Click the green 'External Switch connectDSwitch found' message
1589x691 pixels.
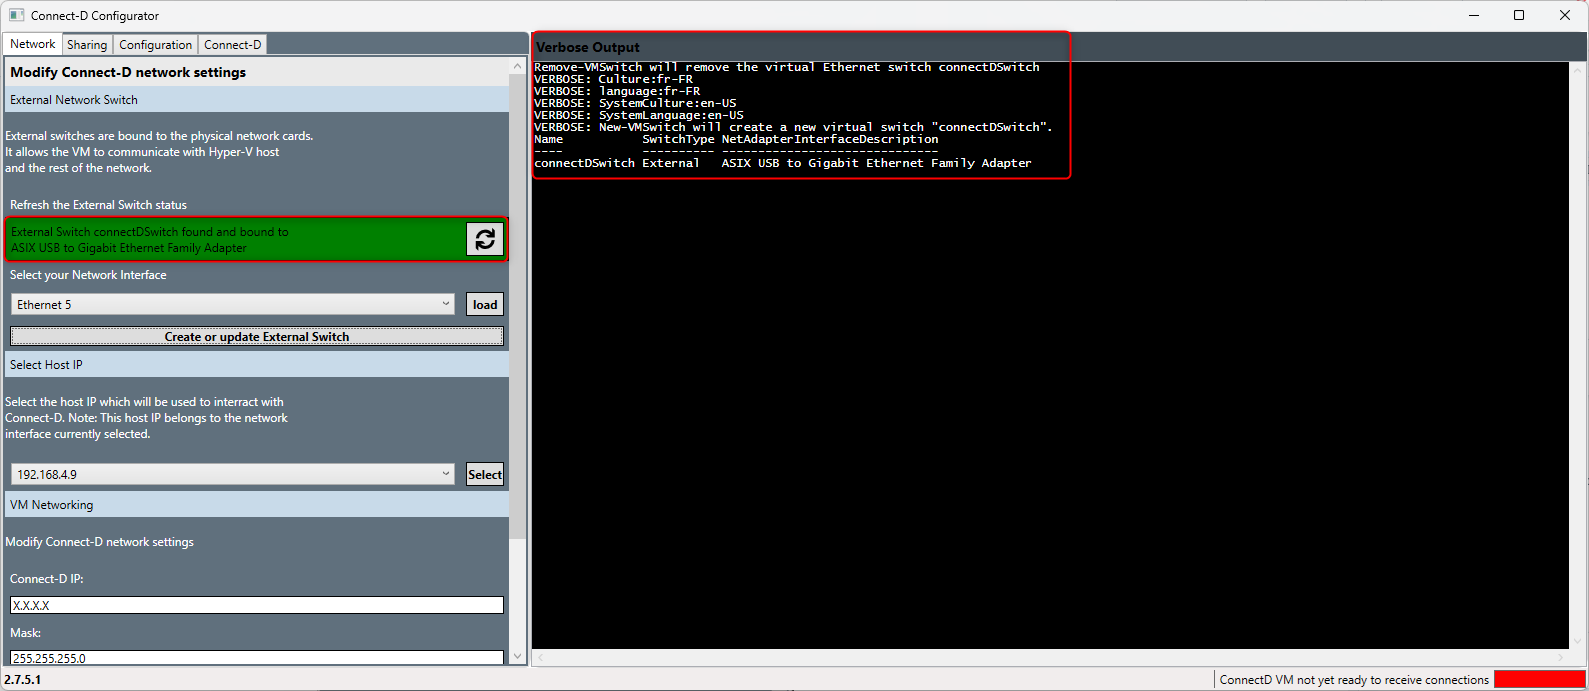[x=150, y=240]
